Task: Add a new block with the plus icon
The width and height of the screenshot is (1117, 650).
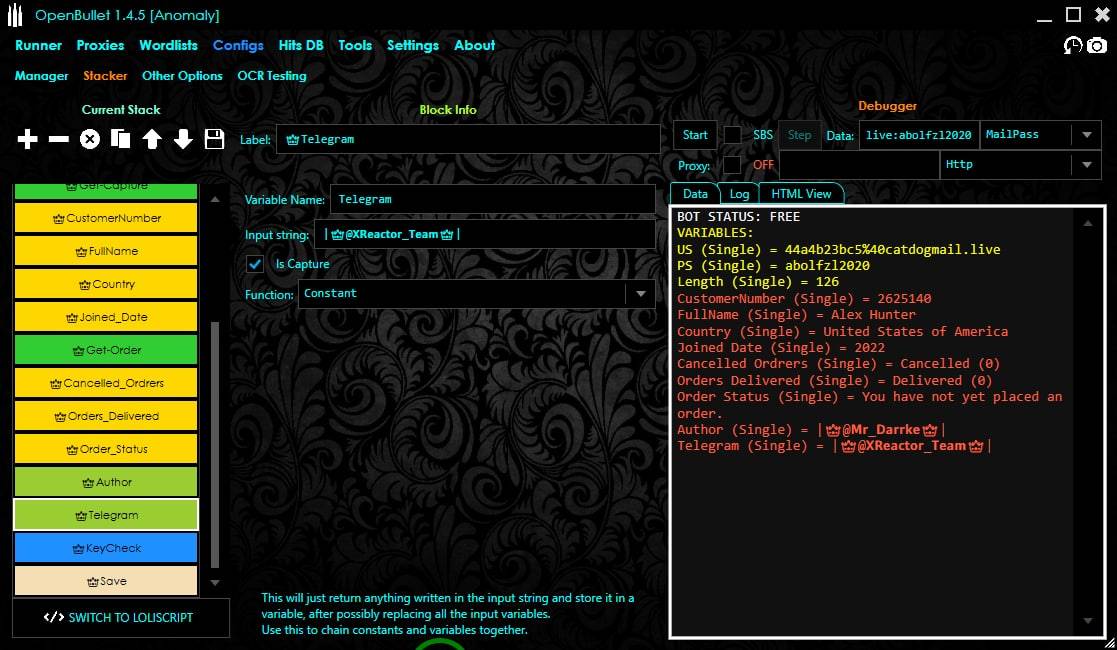Action: point(27,139)
